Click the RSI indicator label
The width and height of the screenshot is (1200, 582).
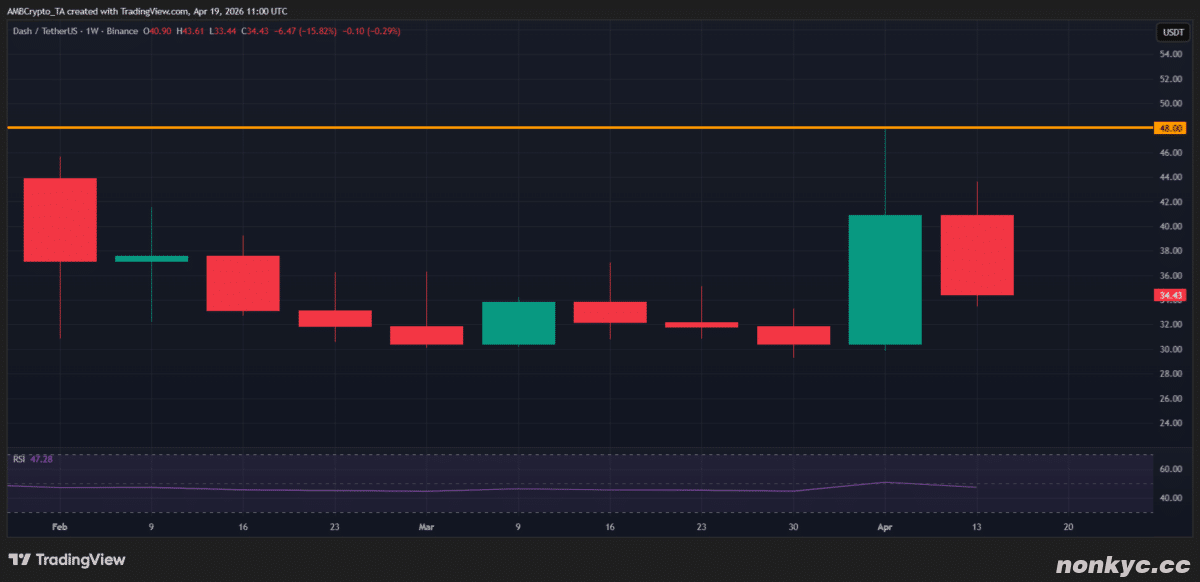pyautogui.click(x=18, y=459)
